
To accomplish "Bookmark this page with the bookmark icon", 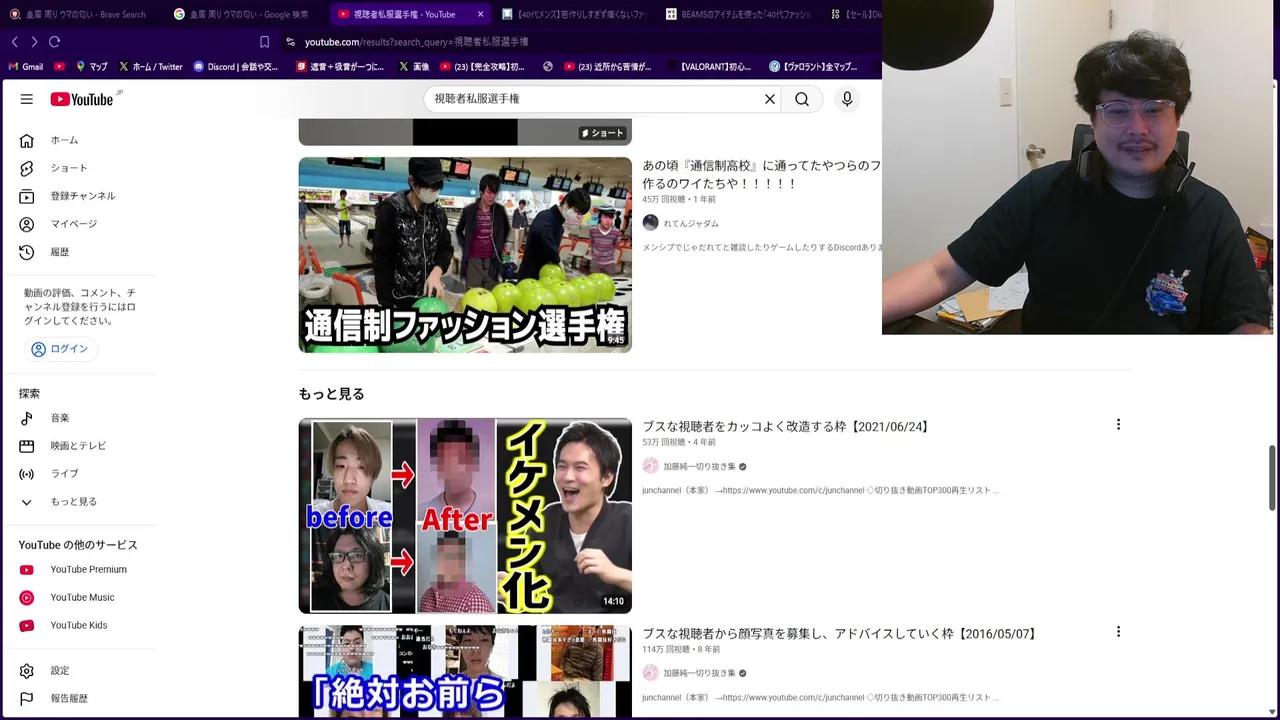I will coord(264,42).
